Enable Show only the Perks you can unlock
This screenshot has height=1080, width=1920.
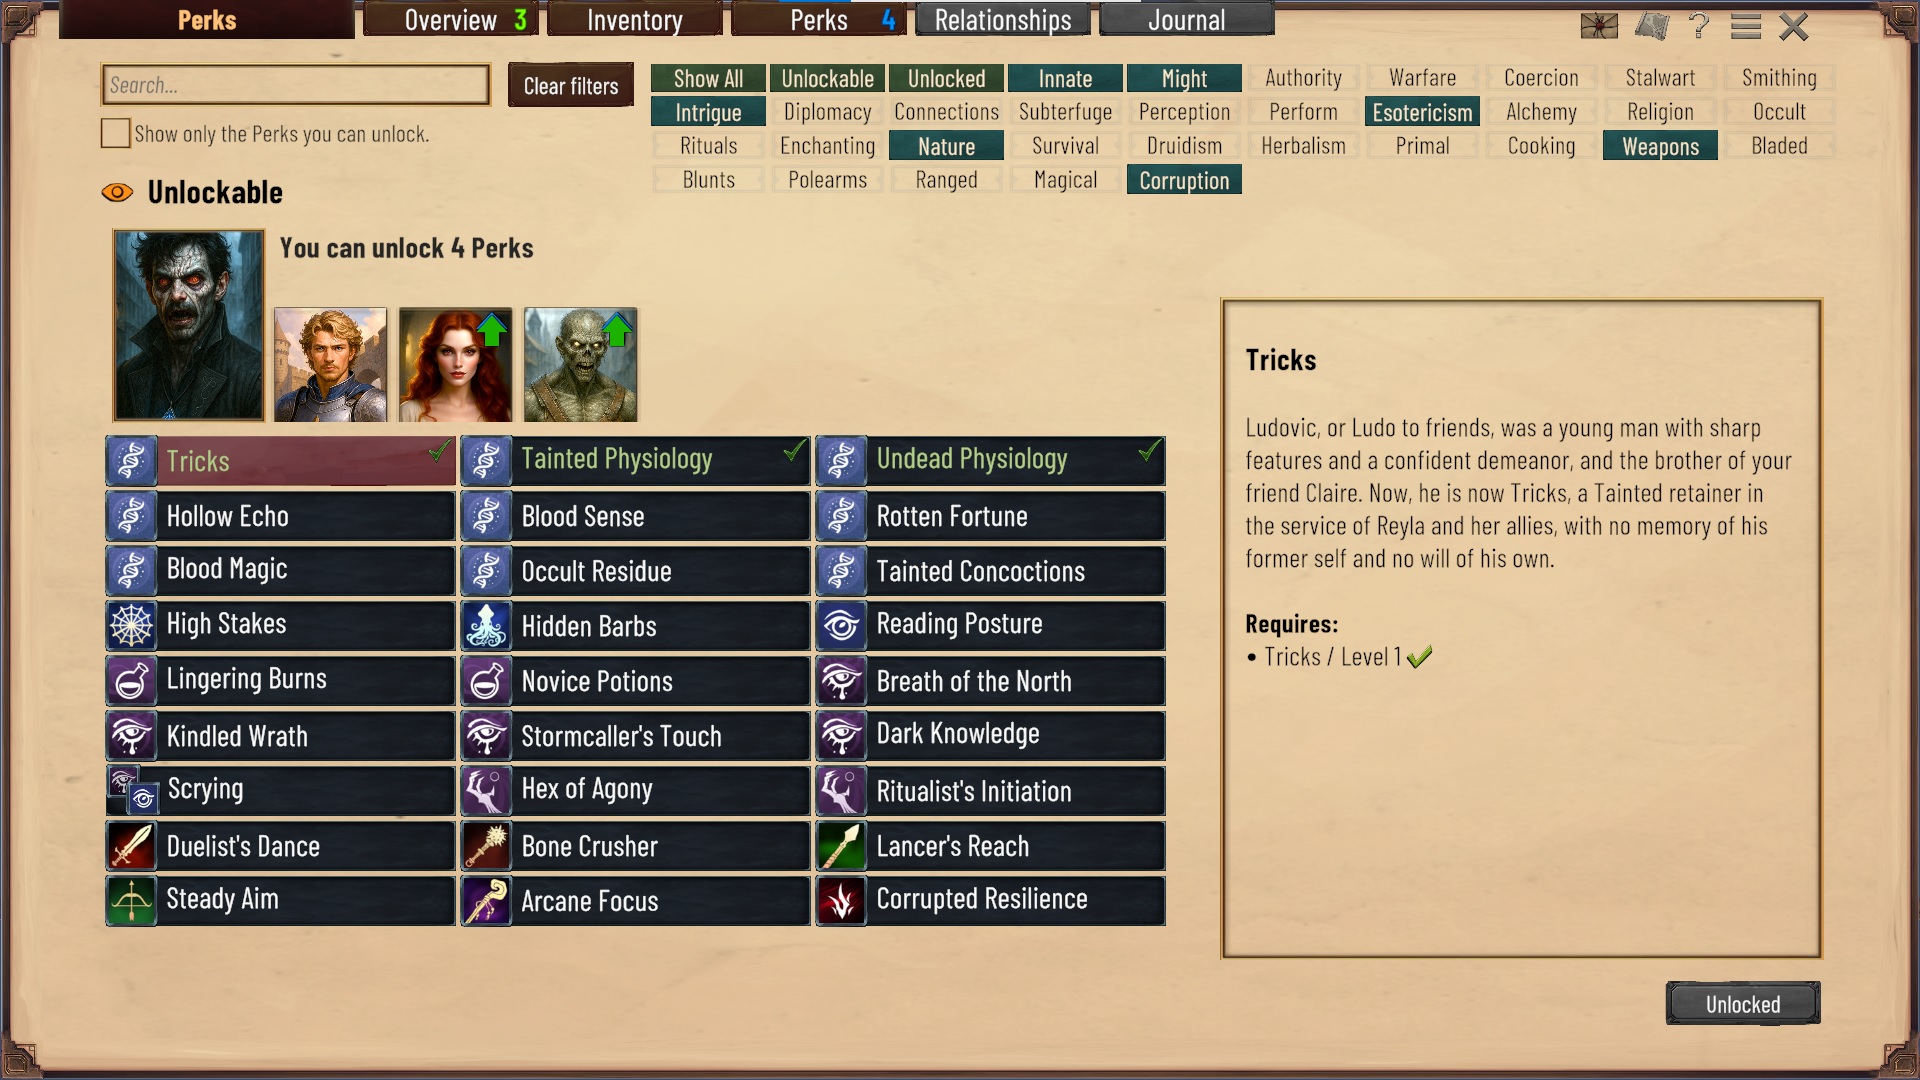coord(116,133)
